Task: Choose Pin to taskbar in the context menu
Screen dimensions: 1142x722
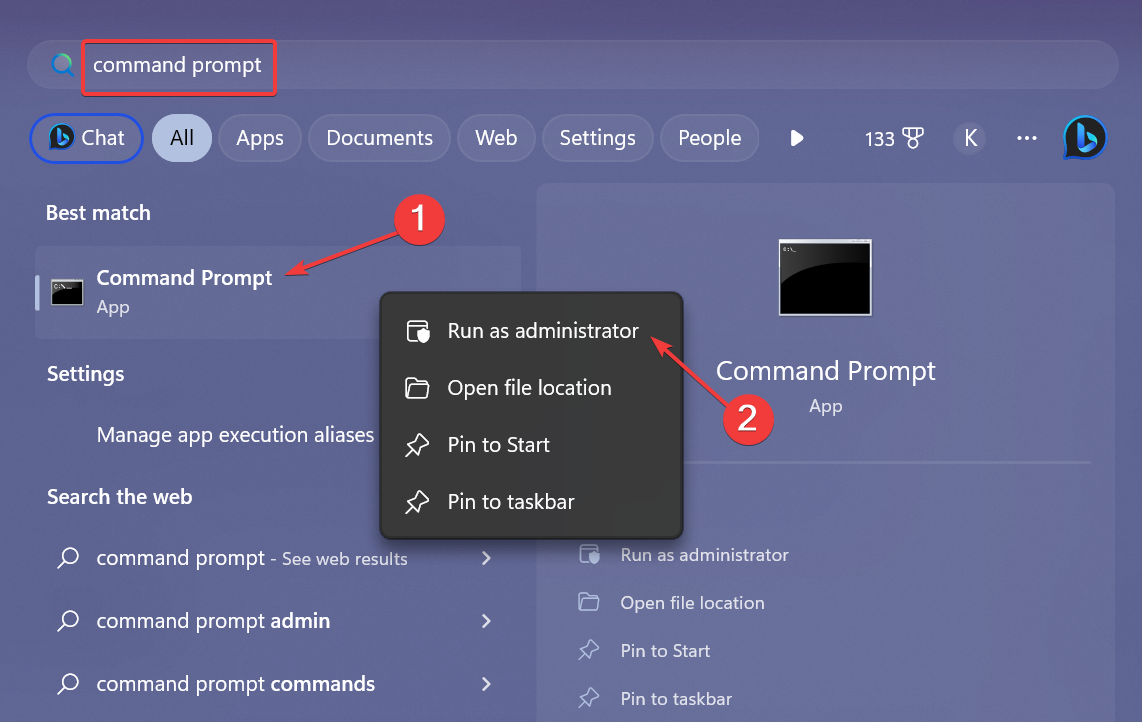Action: [x=532, y=501]
